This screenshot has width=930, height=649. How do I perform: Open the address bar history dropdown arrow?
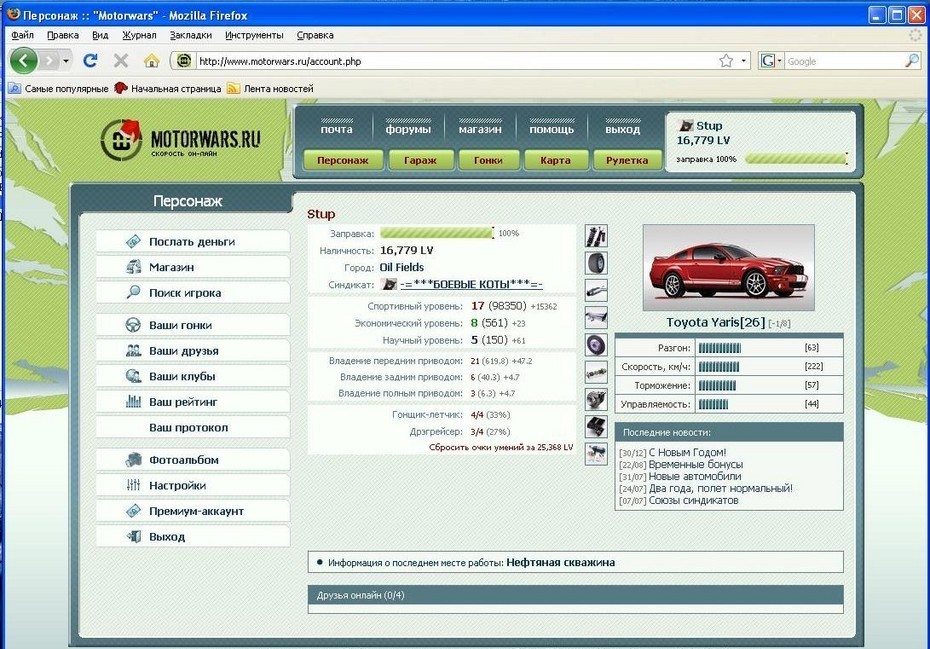coord(744,61)
